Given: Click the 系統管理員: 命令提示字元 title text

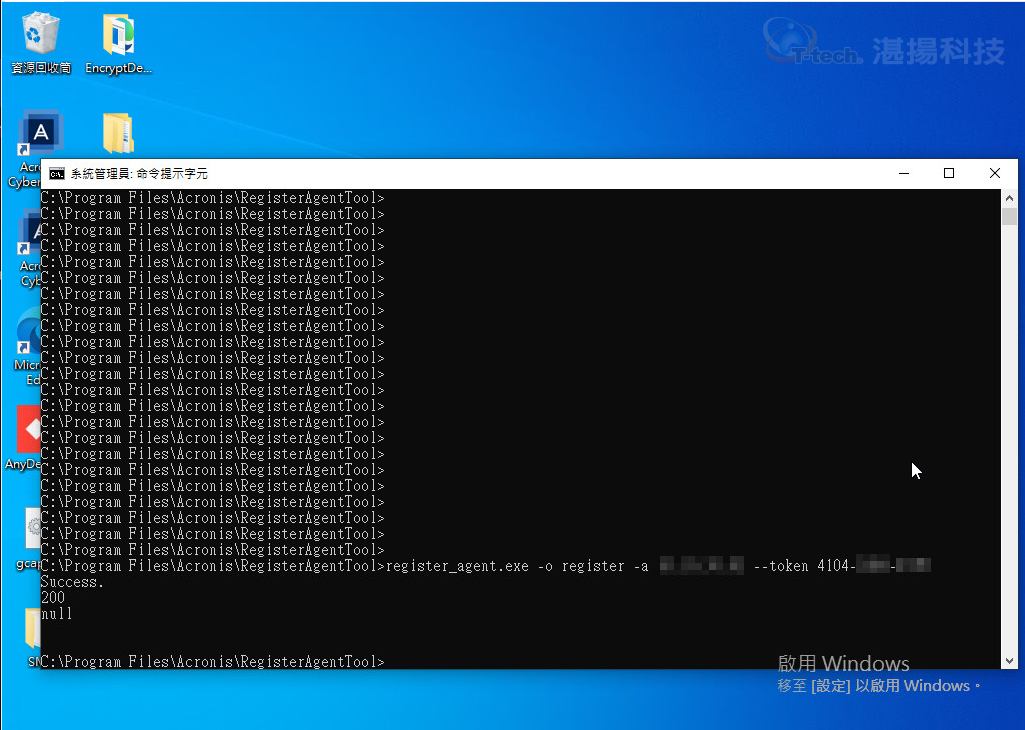Looking at the screenshot, I should [x=139, y=174].
